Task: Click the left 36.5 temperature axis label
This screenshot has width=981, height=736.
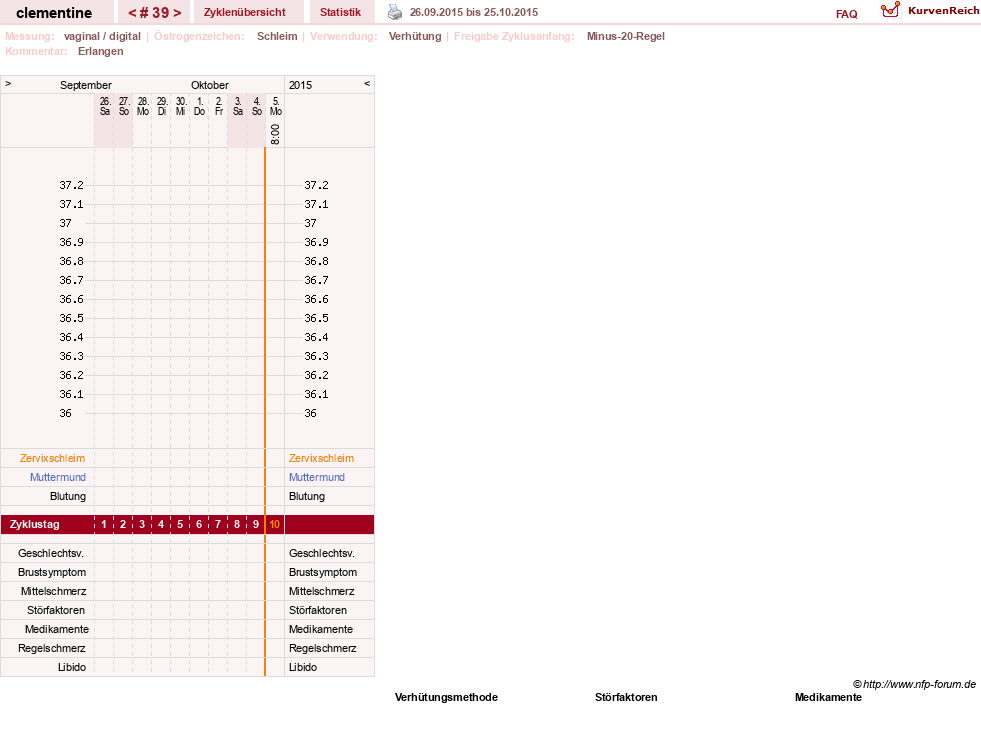Action: pyautogui.click(x=71, y=318)
